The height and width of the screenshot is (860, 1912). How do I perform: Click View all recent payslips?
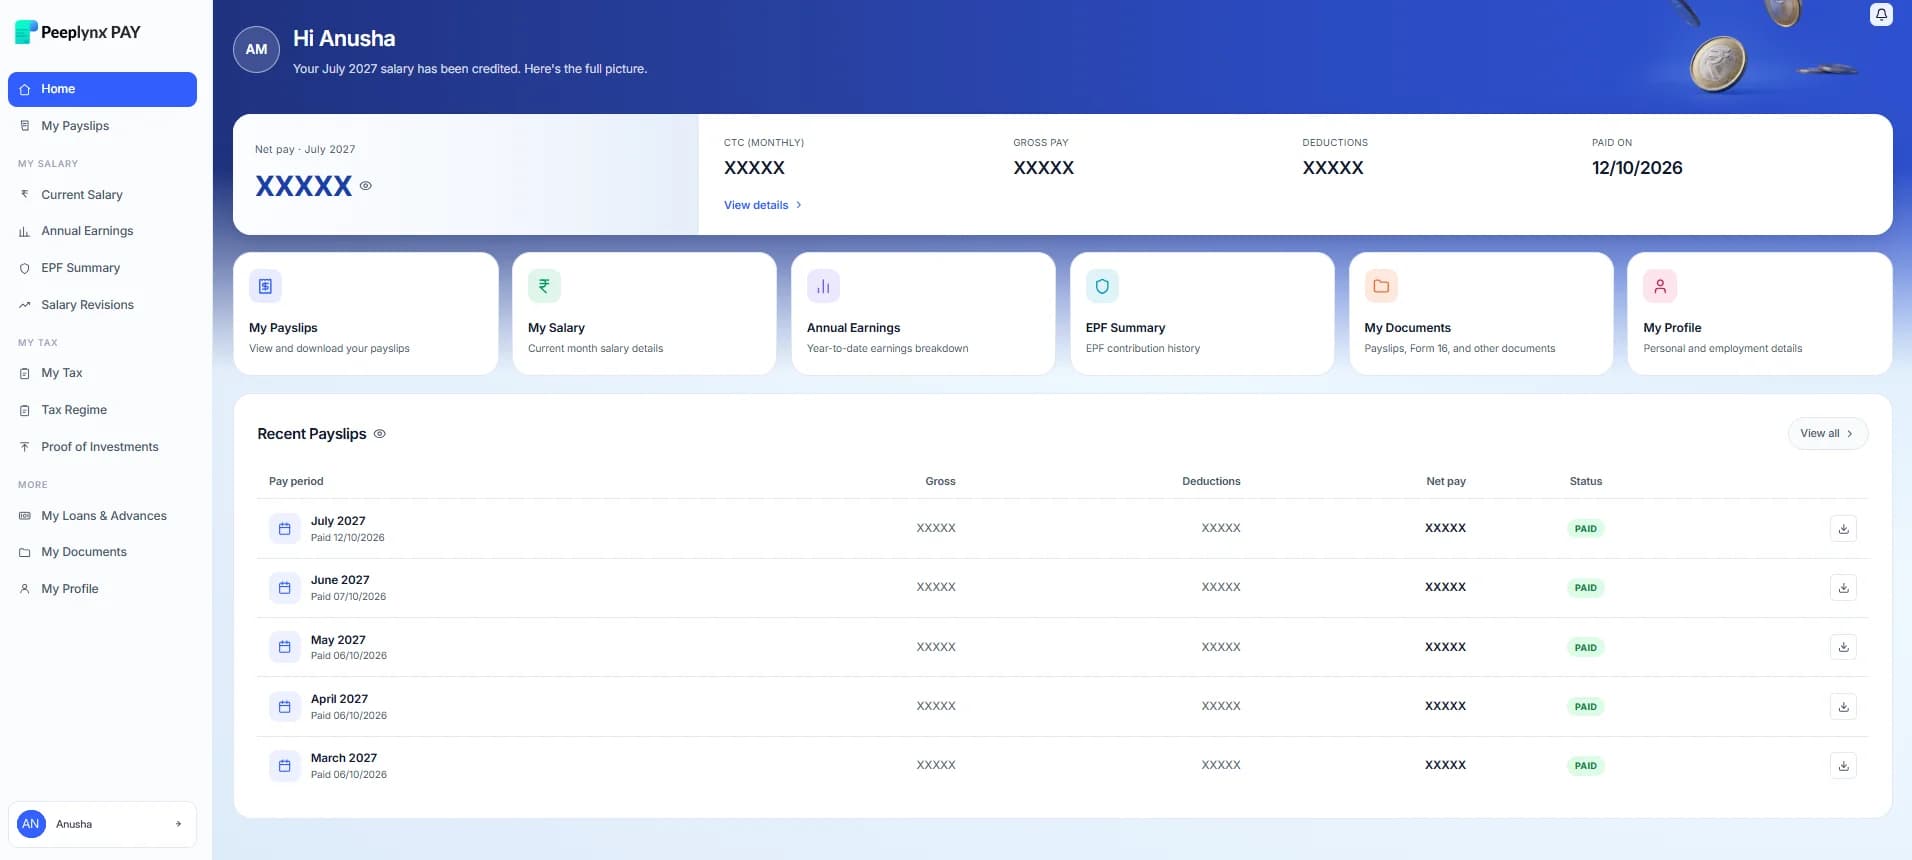pyautogui.click(x=1827, y=433)
